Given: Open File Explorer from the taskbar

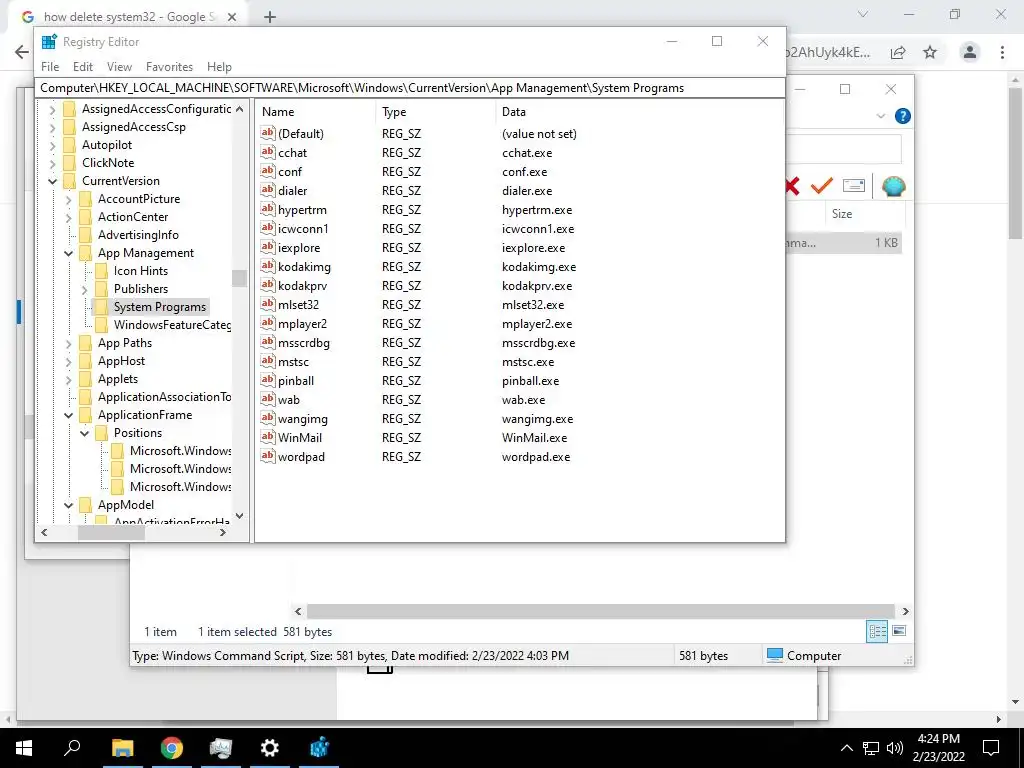Looking at the screenshot, I should point(122,748).
